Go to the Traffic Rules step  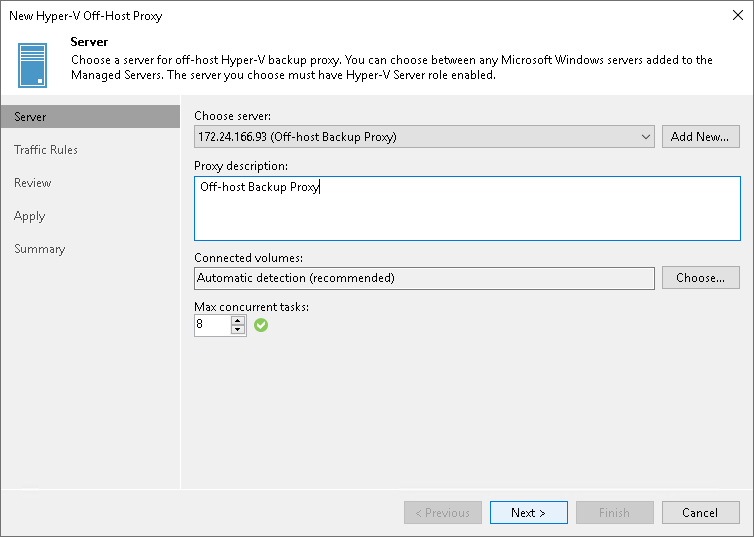pyautogui.click(x=46, y=150)
